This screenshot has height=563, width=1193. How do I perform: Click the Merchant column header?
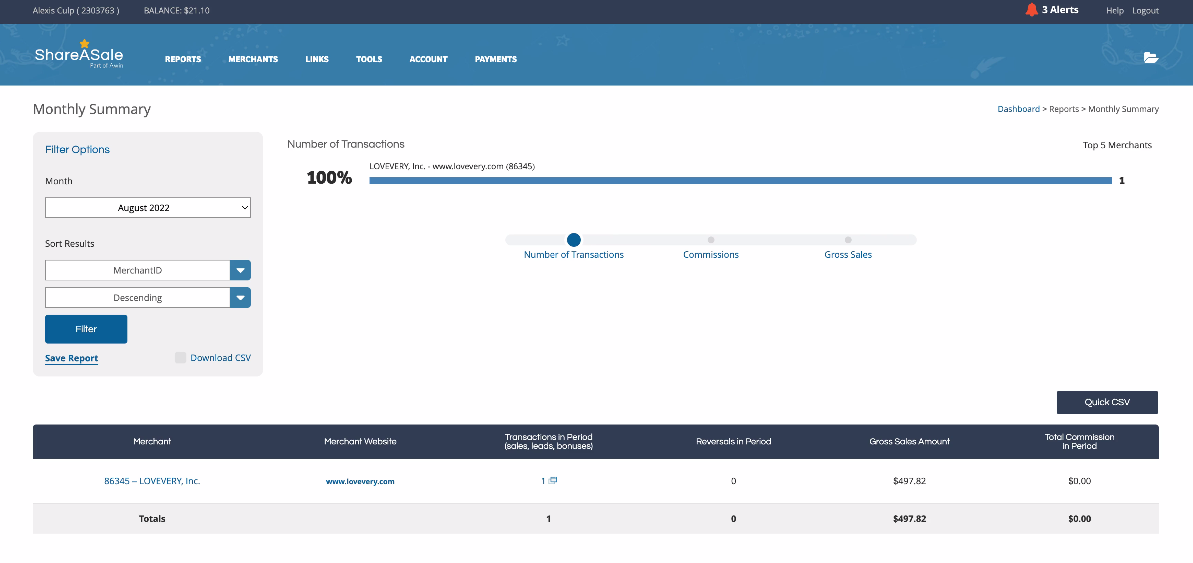tap(152, 441)
